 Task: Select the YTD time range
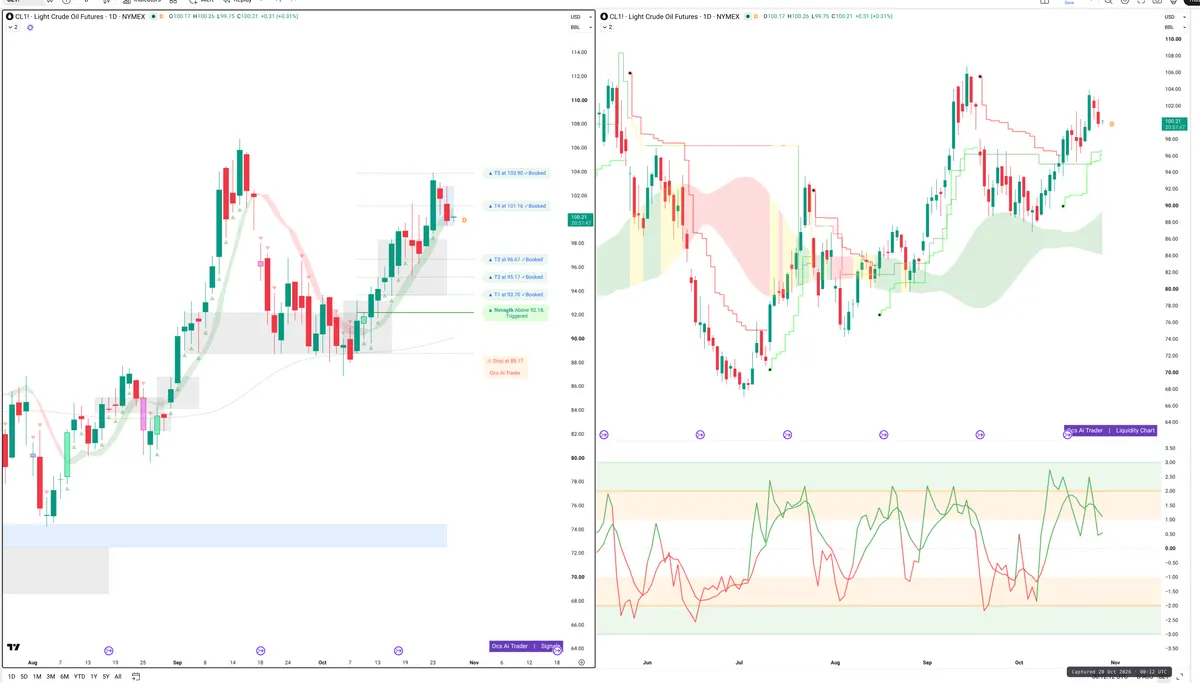click(x=80, y=677)
